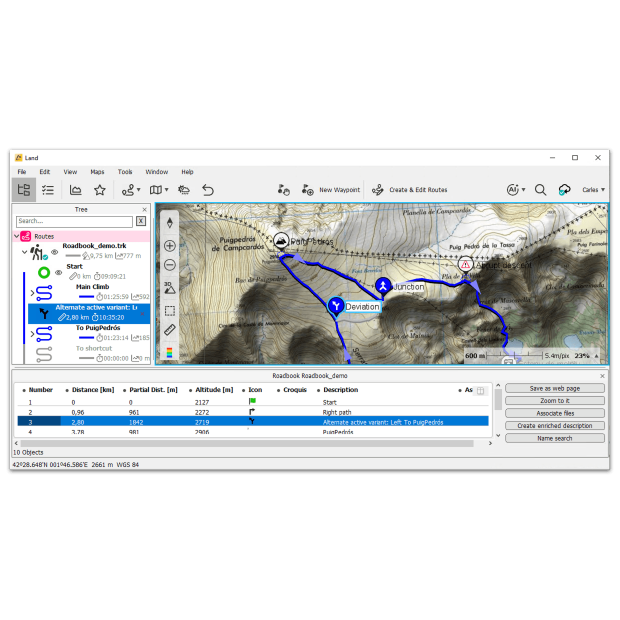The image size is (620, 620).
Task: Click the hiker icon of Roadbook_demo.trk
Action: 38,252
